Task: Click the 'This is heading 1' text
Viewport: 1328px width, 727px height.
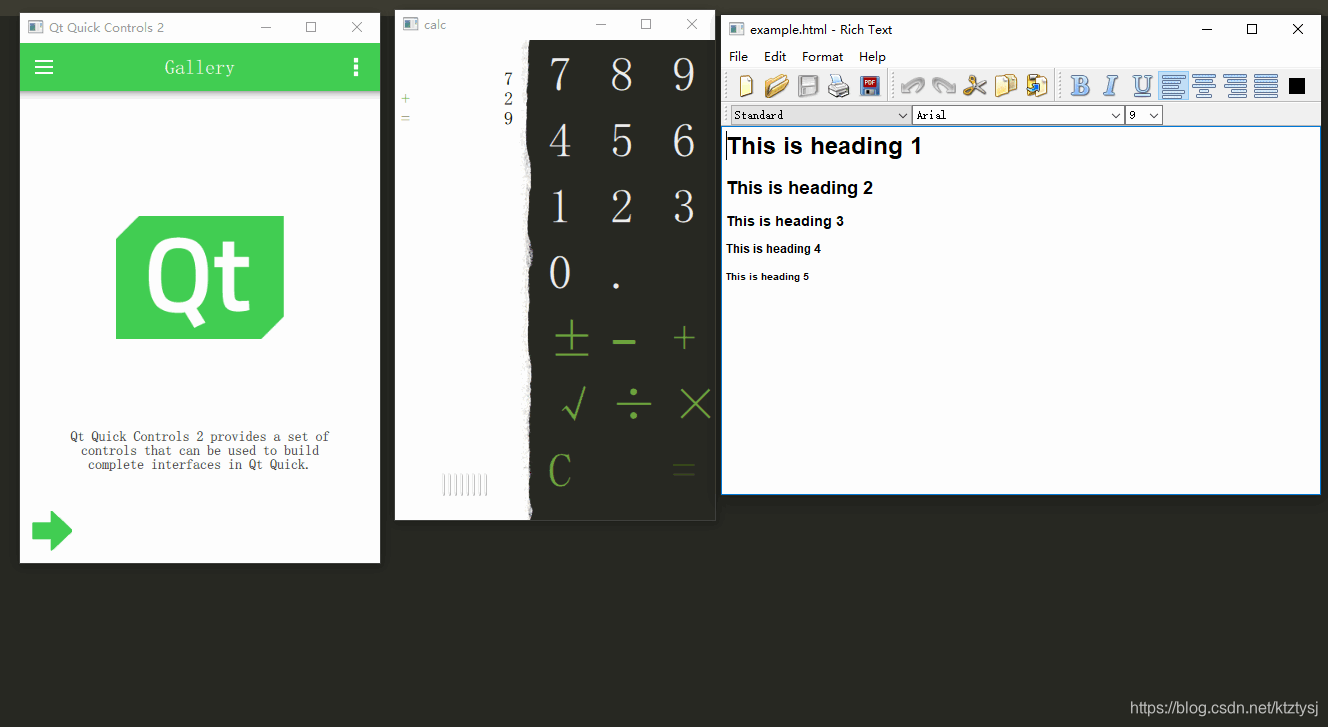Action: 824,146
